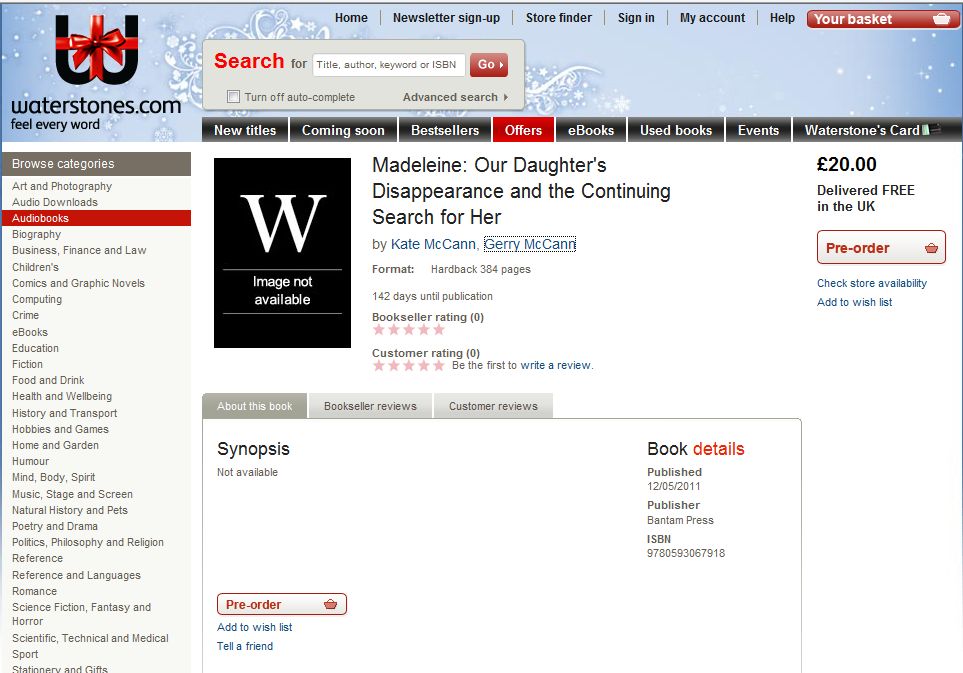Click the write a review link
This screenshot has width=963, height=673.
pos(556,365)
